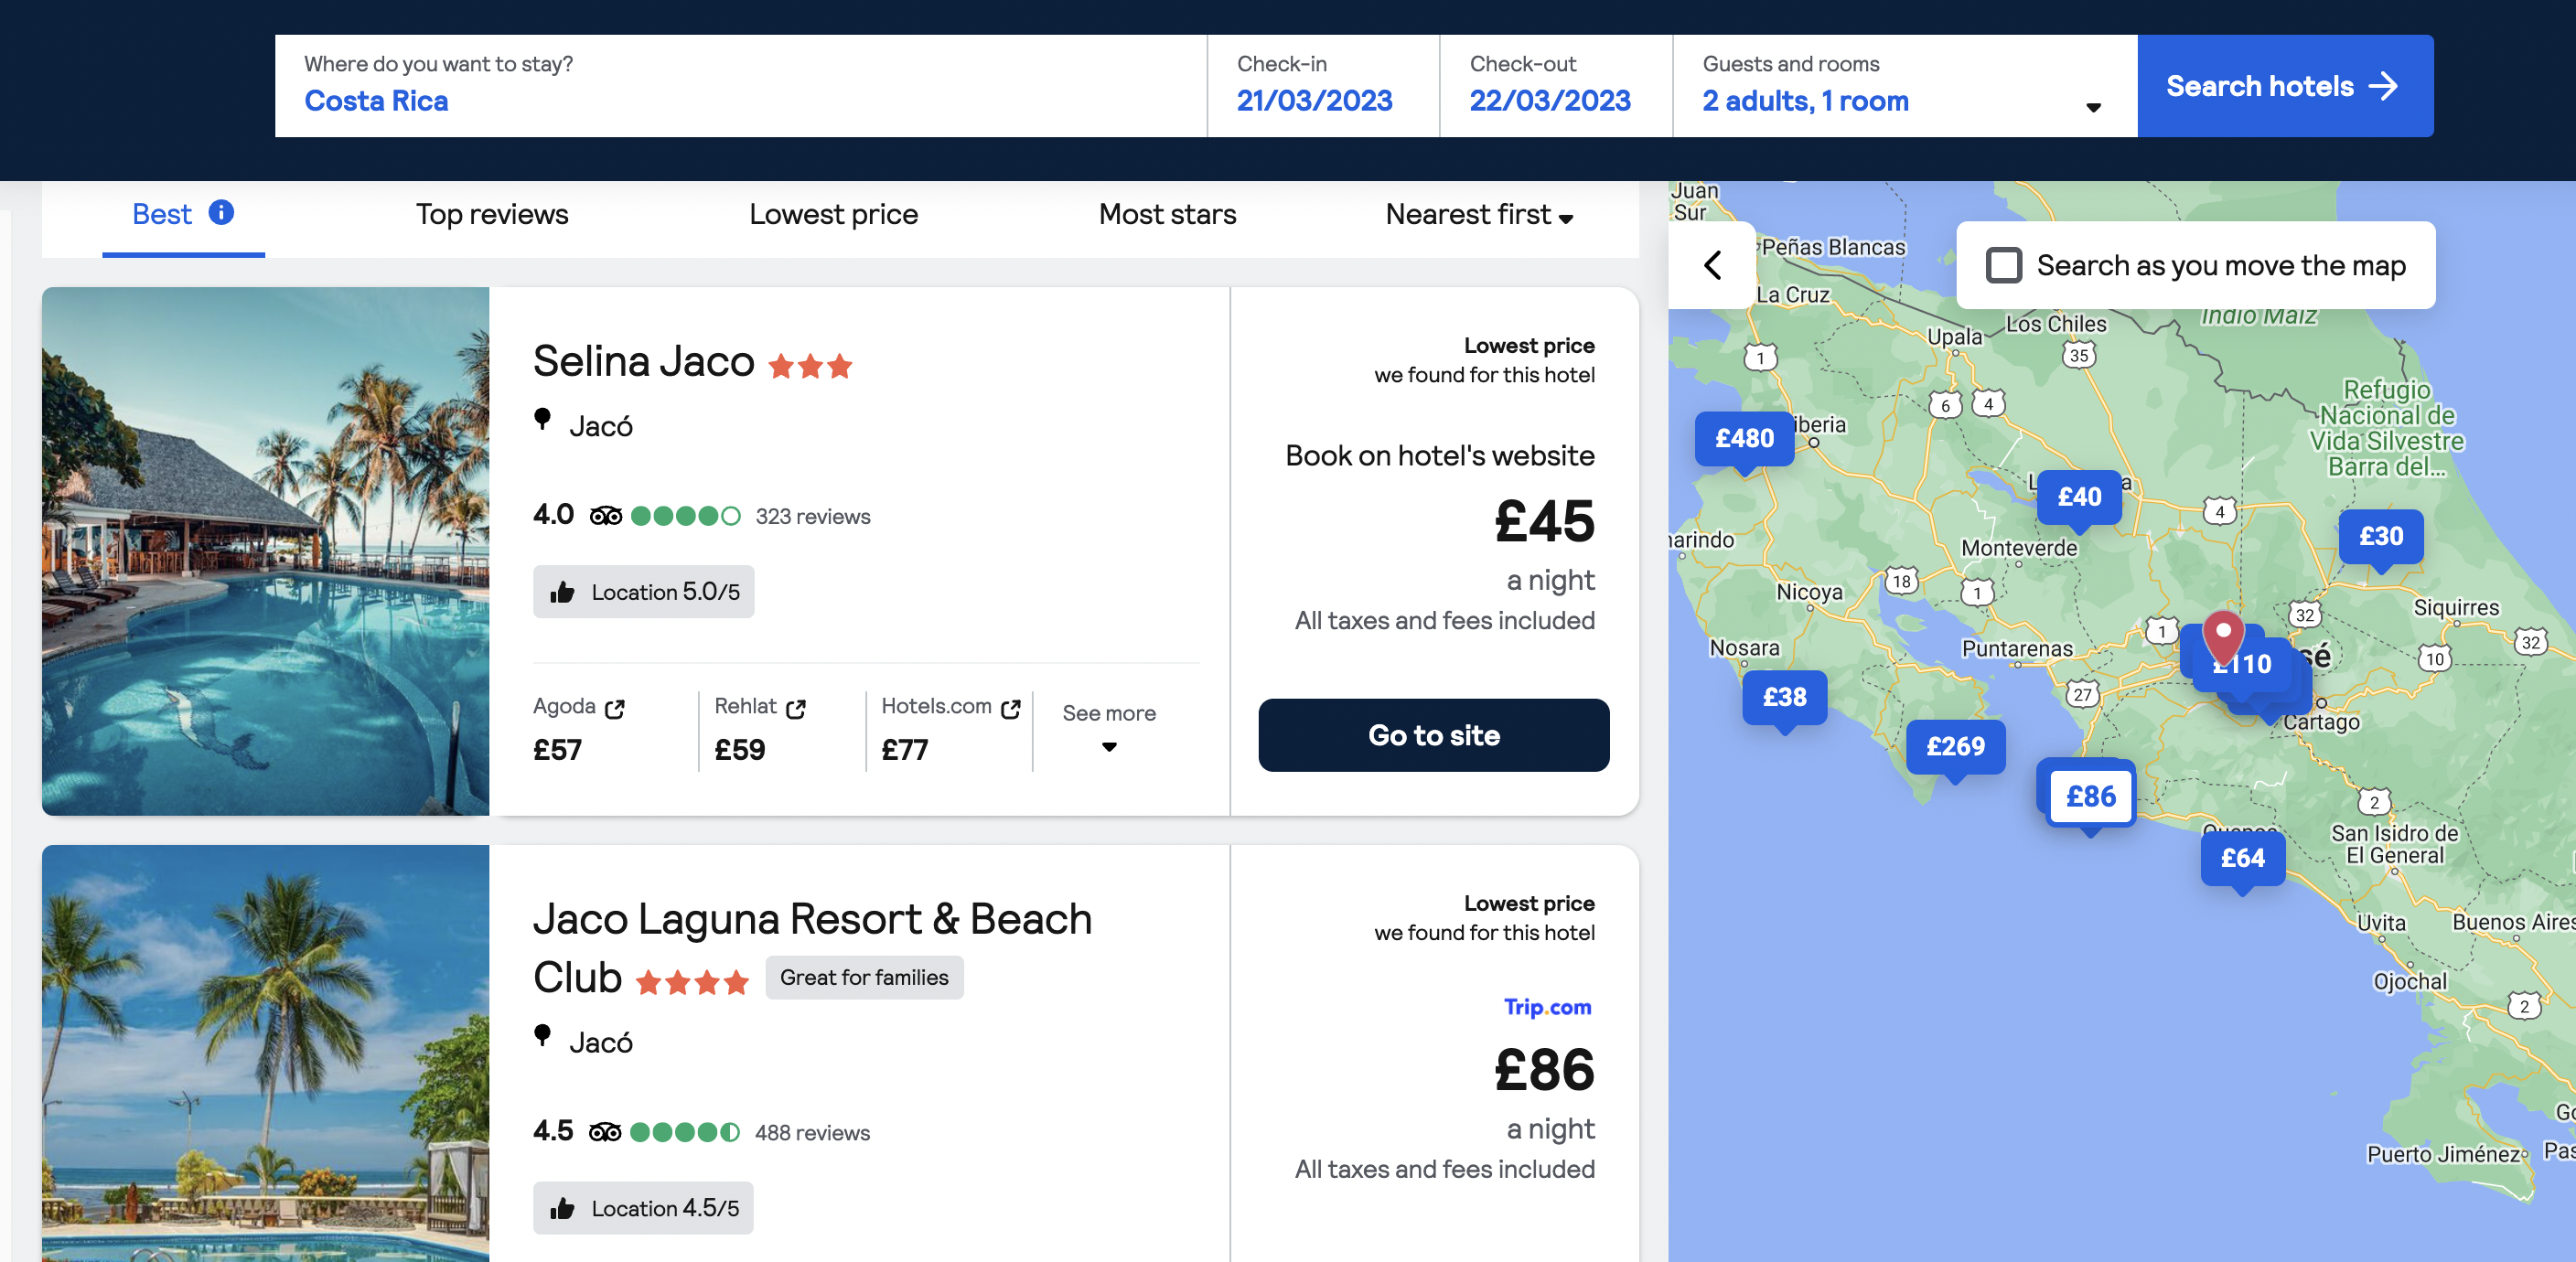Viewport: 2576px width, 1262px height.
Task: Click Jaco Laguna location pin icon
Action: coord(542,1036)
